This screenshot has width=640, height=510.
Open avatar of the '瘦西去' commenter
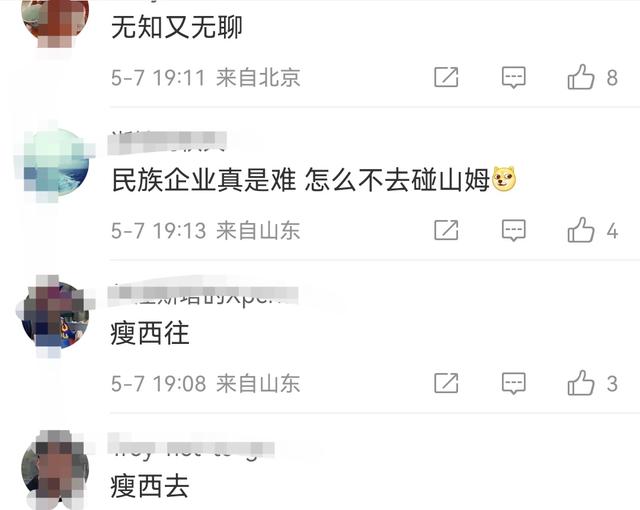pyautogui.click(x=55, y=469)
